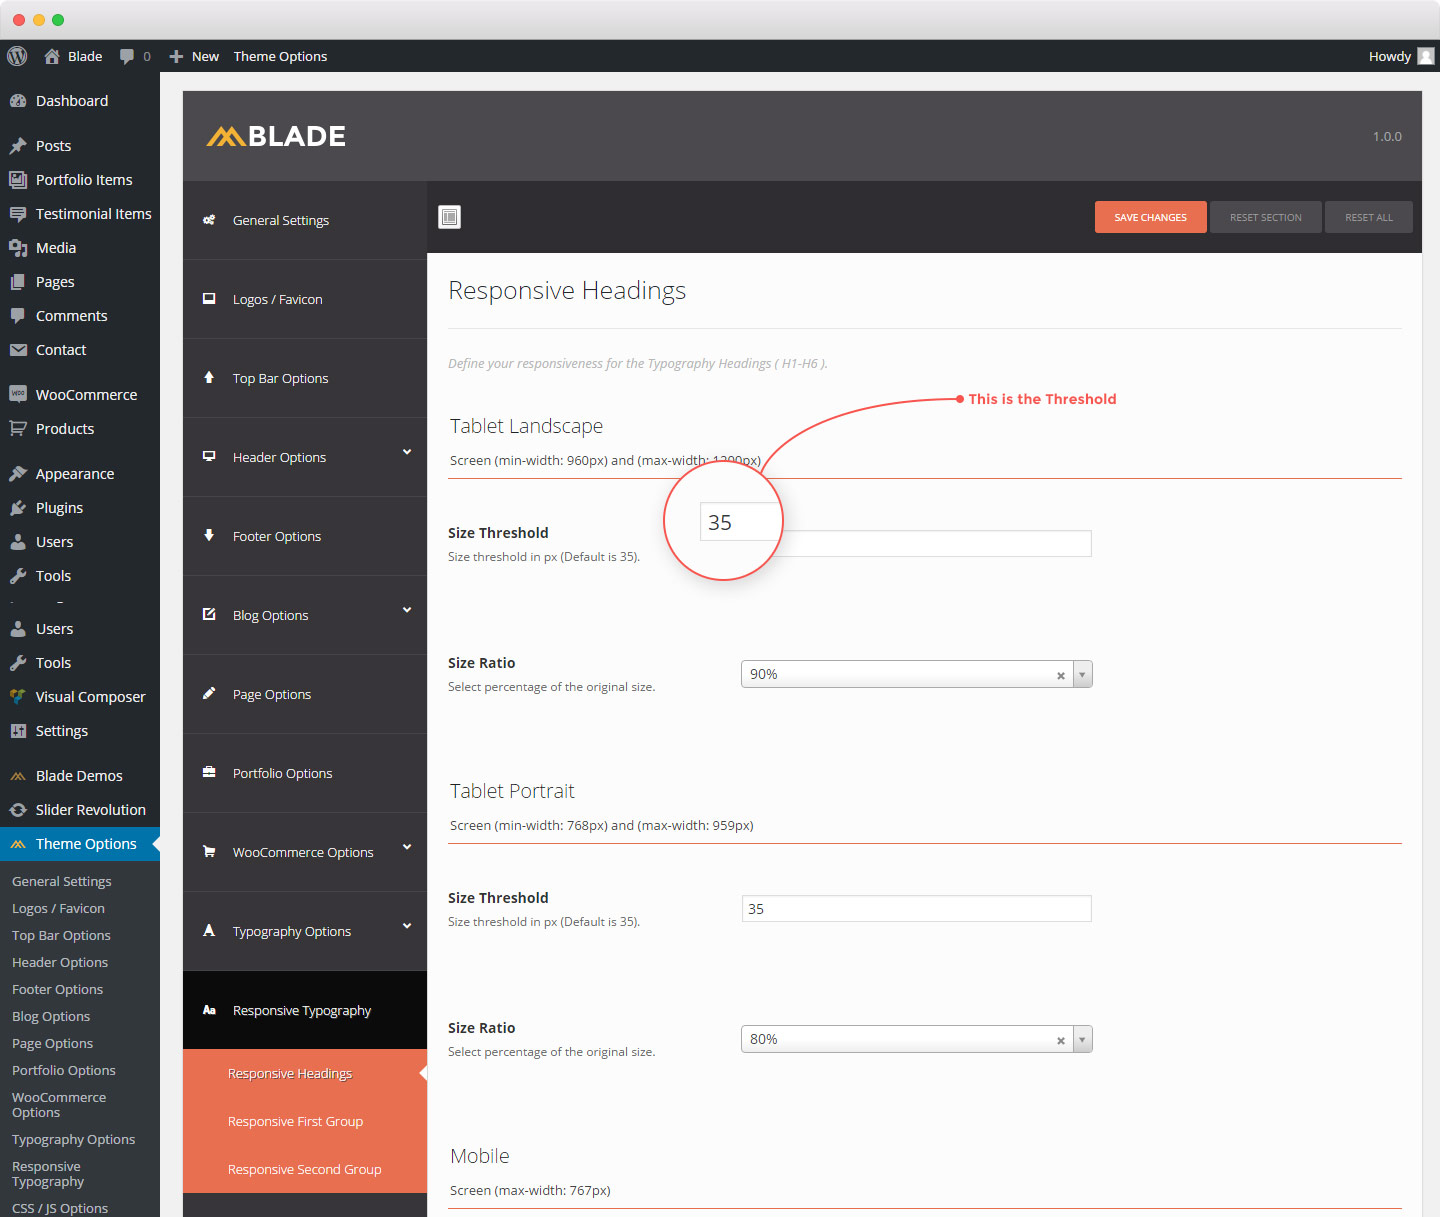
Task: Open General Settings gear icon section
Action: click(x=210, y=220)
